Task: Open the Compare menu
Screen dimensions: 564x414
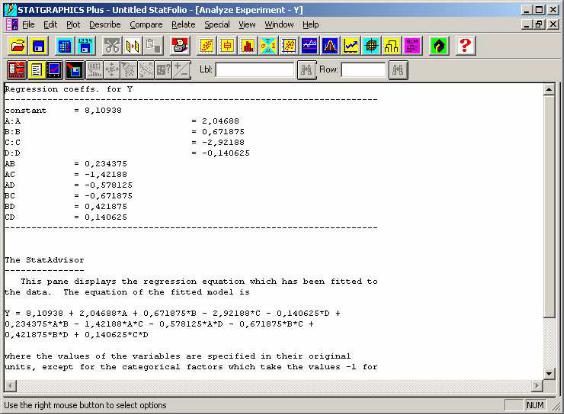Action: tap(146, 24)
